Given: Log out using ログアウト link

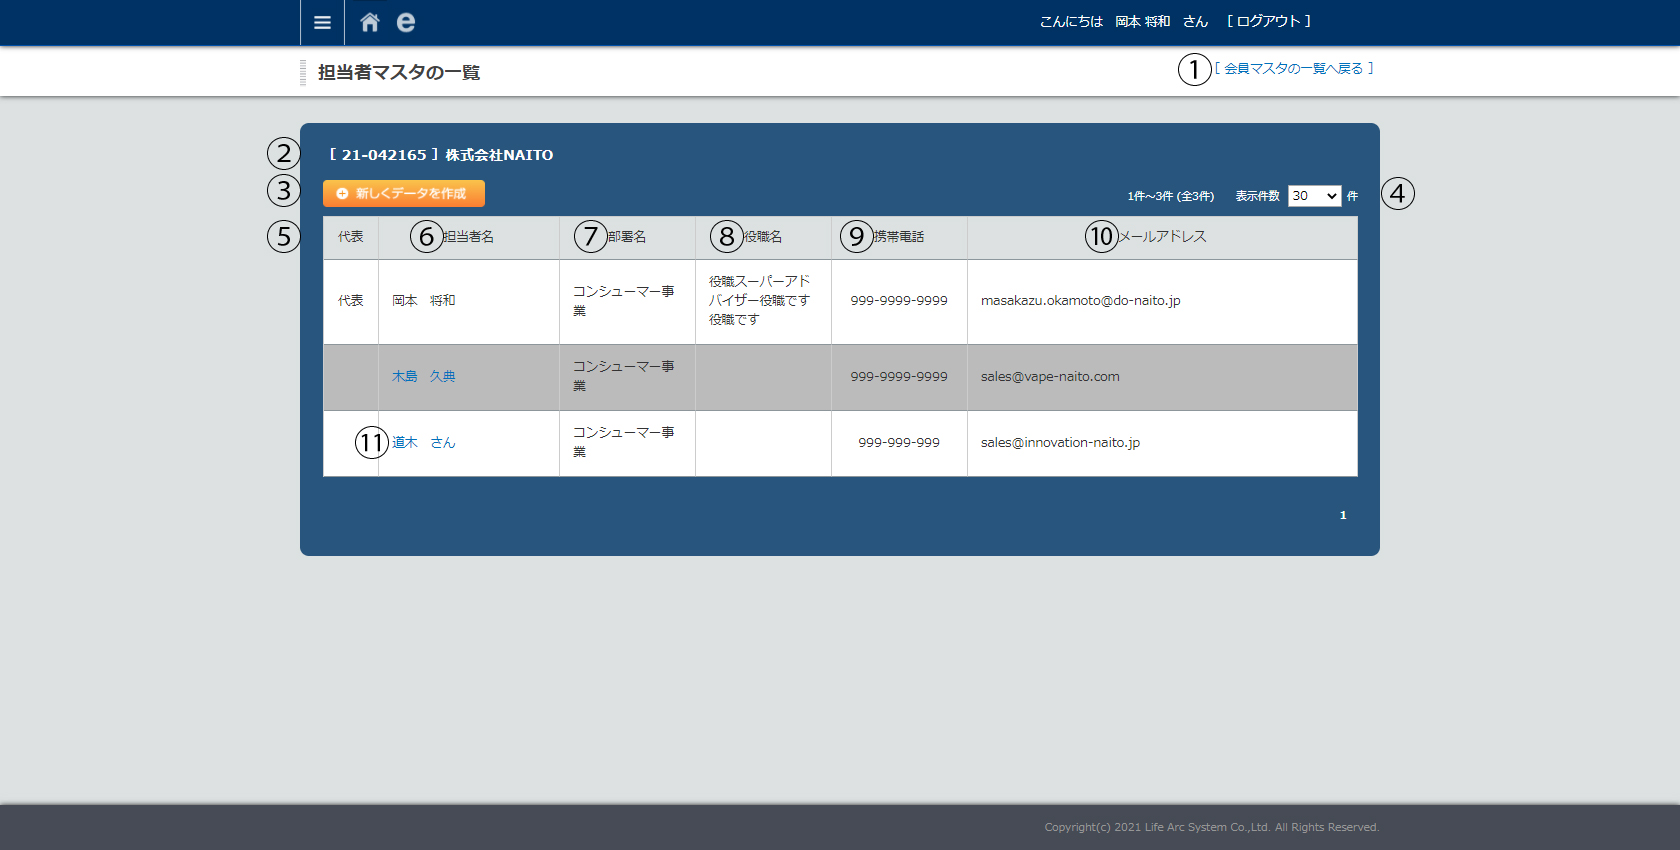Looking at the screenshot, I should 1268,21.
